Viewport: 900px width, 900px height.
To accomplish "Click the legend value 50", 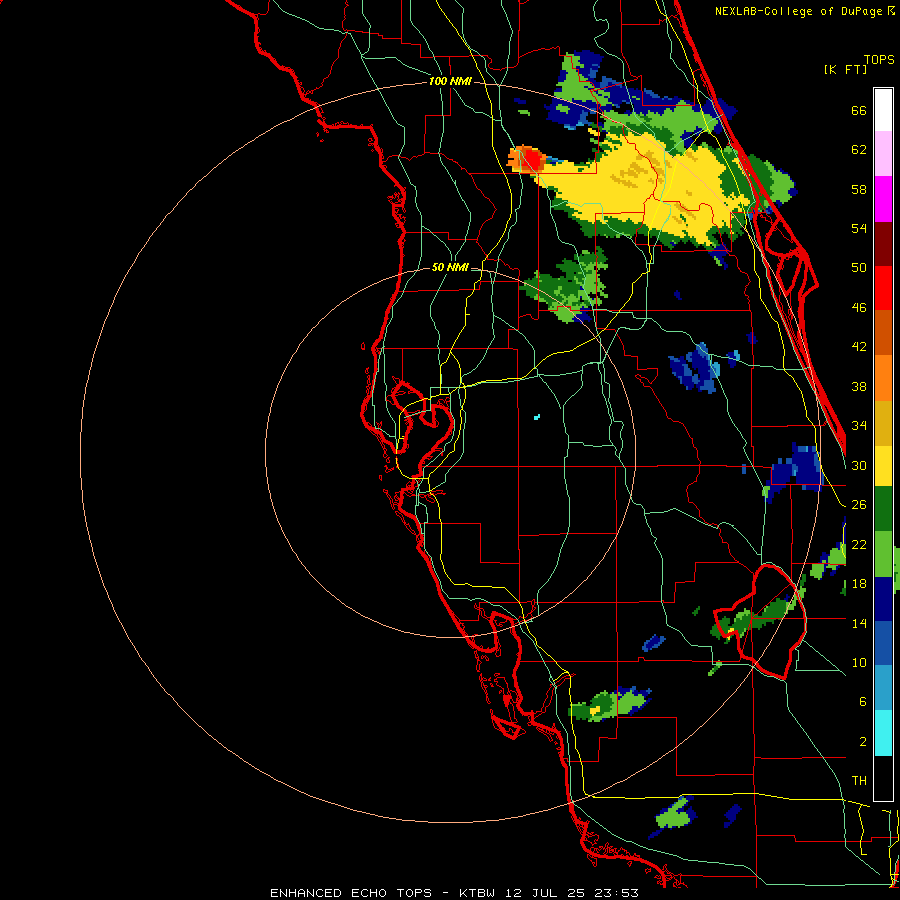I will 859,267.
